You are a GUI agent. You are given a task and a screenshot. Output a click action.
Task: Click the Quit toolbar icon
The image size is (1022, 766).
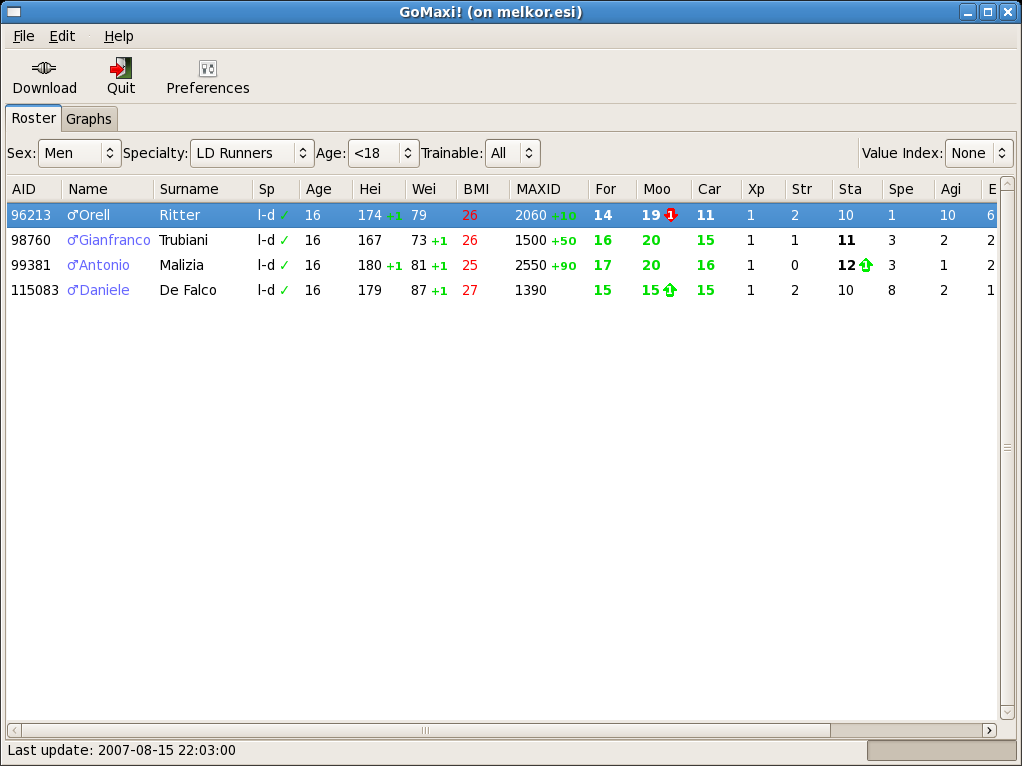tap(121, 69)
